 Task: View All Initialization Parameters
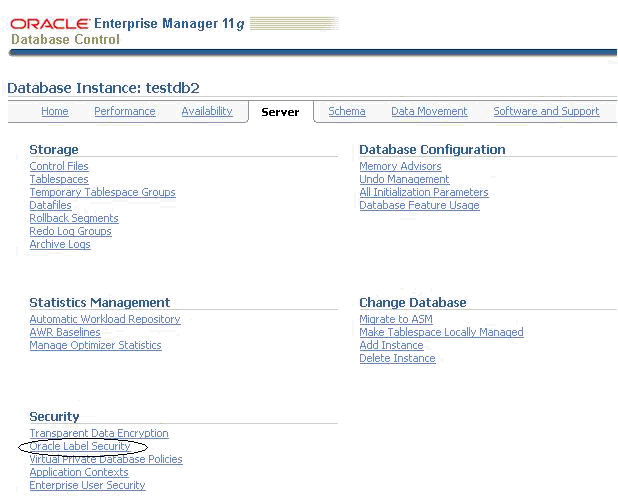(x=424, y=192)
